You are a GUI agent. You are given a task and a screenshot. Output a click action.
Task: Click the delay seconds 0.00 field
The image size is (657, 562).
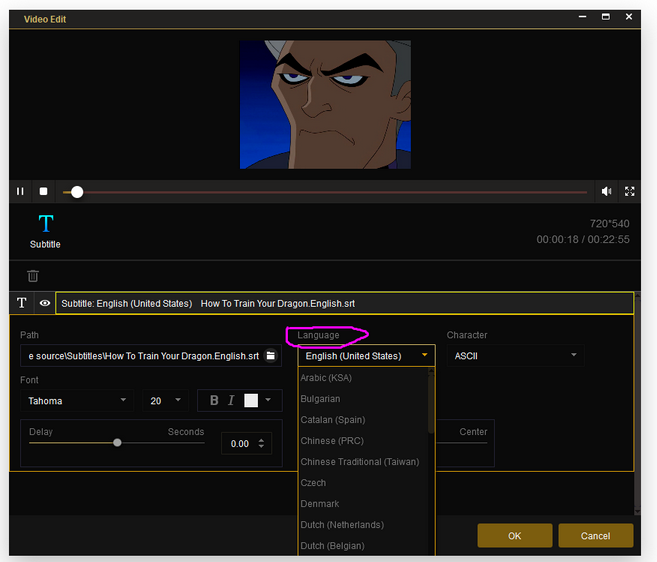point(240,443)
